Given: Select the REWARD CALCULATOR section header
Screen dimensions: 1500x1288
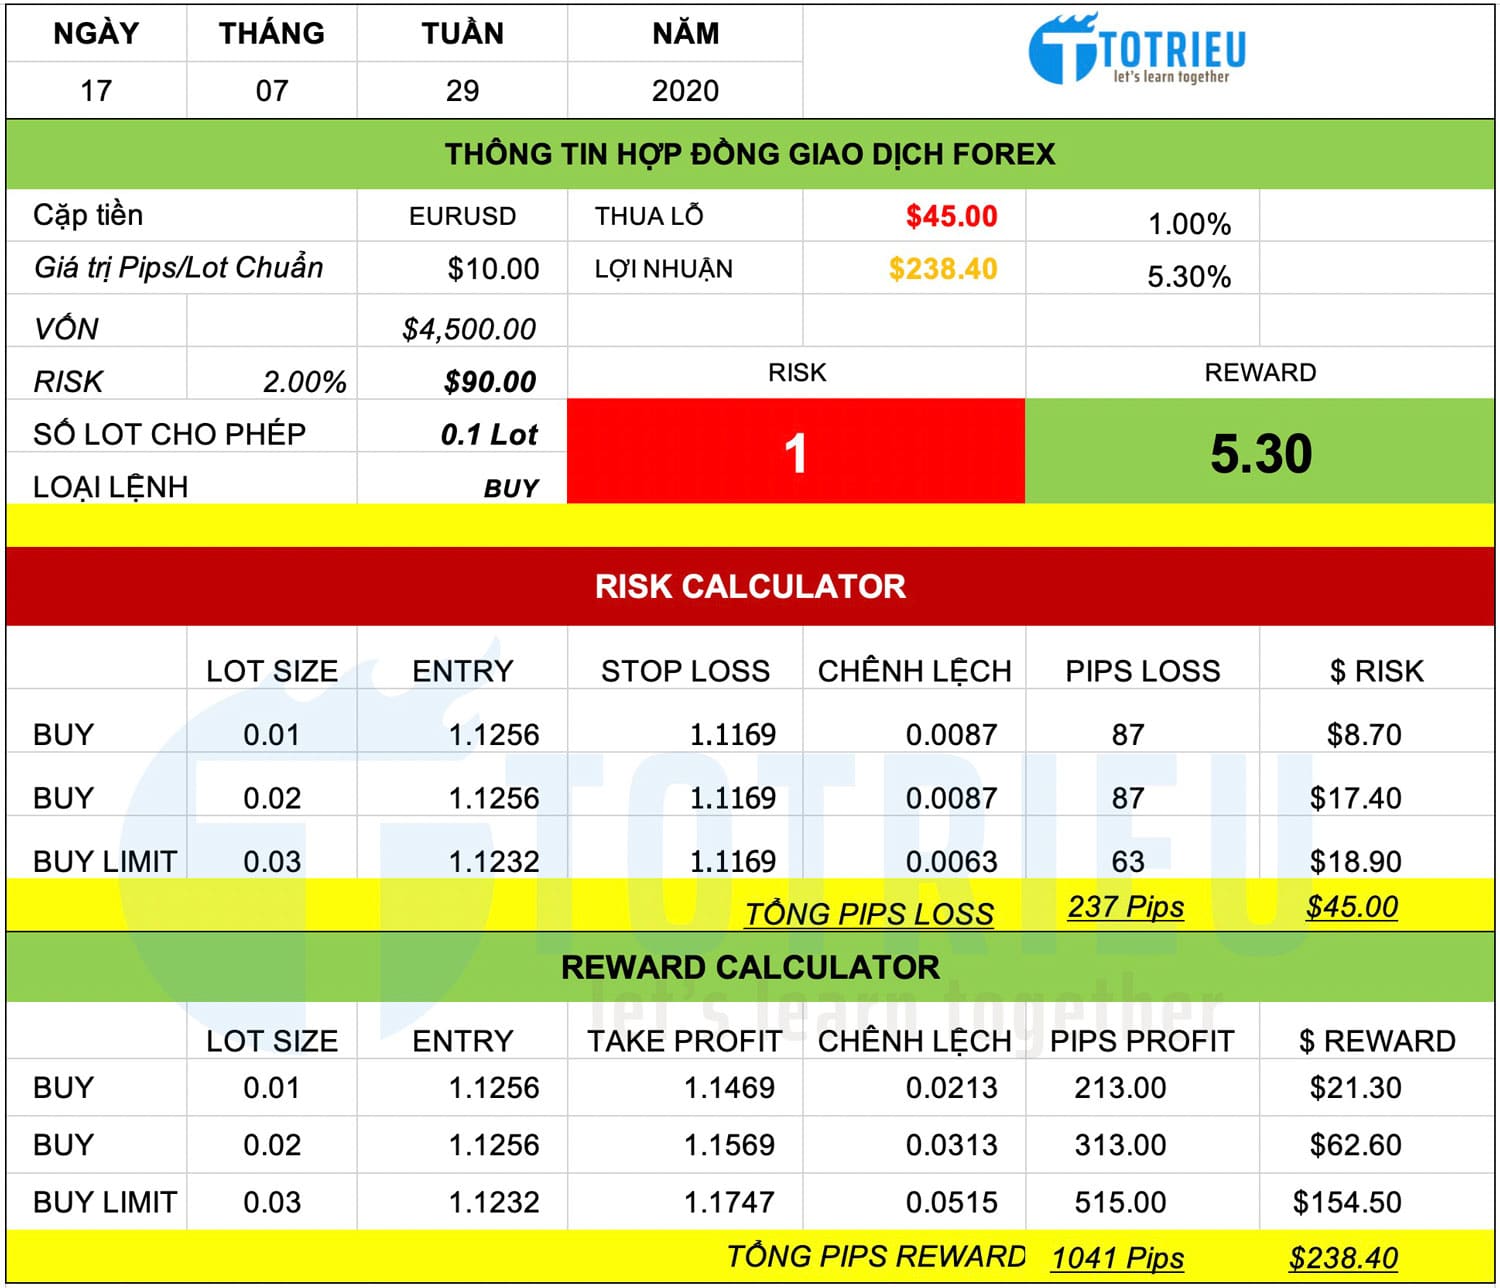Looking at the screenshot, I should pyautogui.click(x=750, y=967).
